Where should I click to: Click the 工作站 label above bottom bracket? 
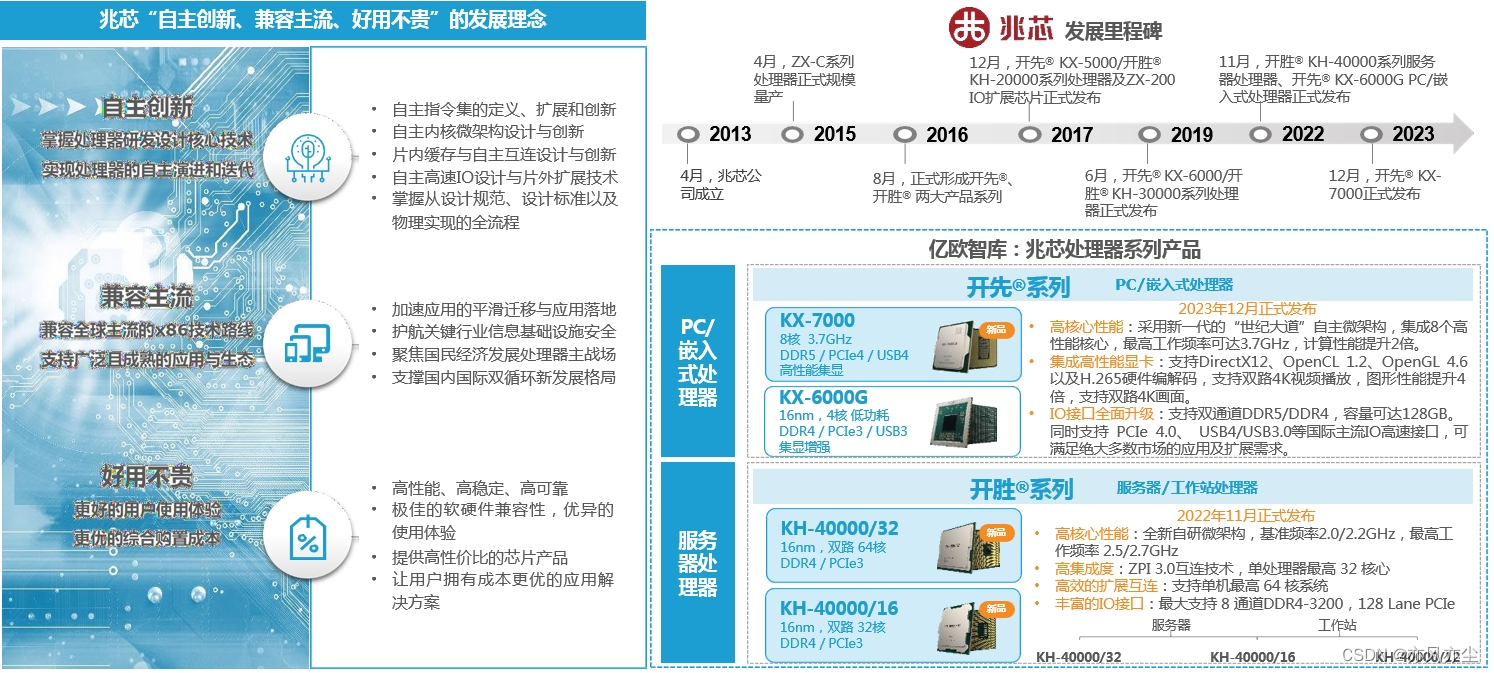coord(1337,625)
